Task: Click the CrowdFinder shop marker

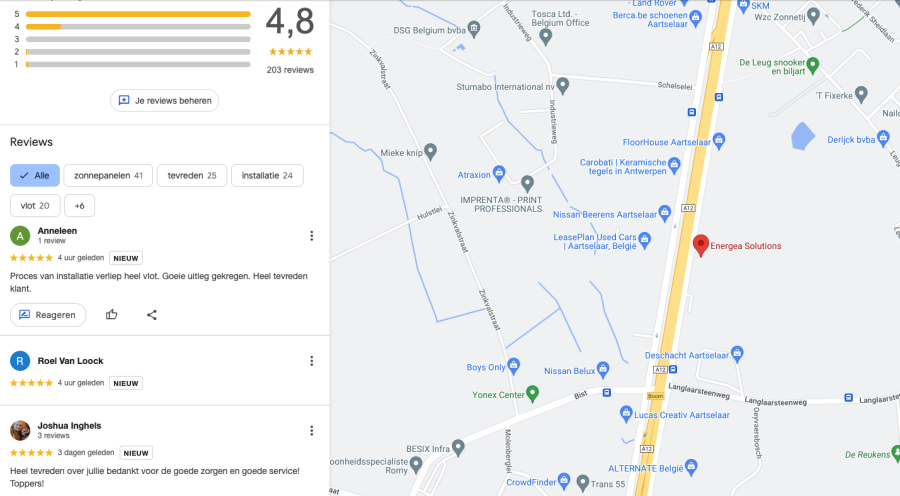Action: click(564, 481)
